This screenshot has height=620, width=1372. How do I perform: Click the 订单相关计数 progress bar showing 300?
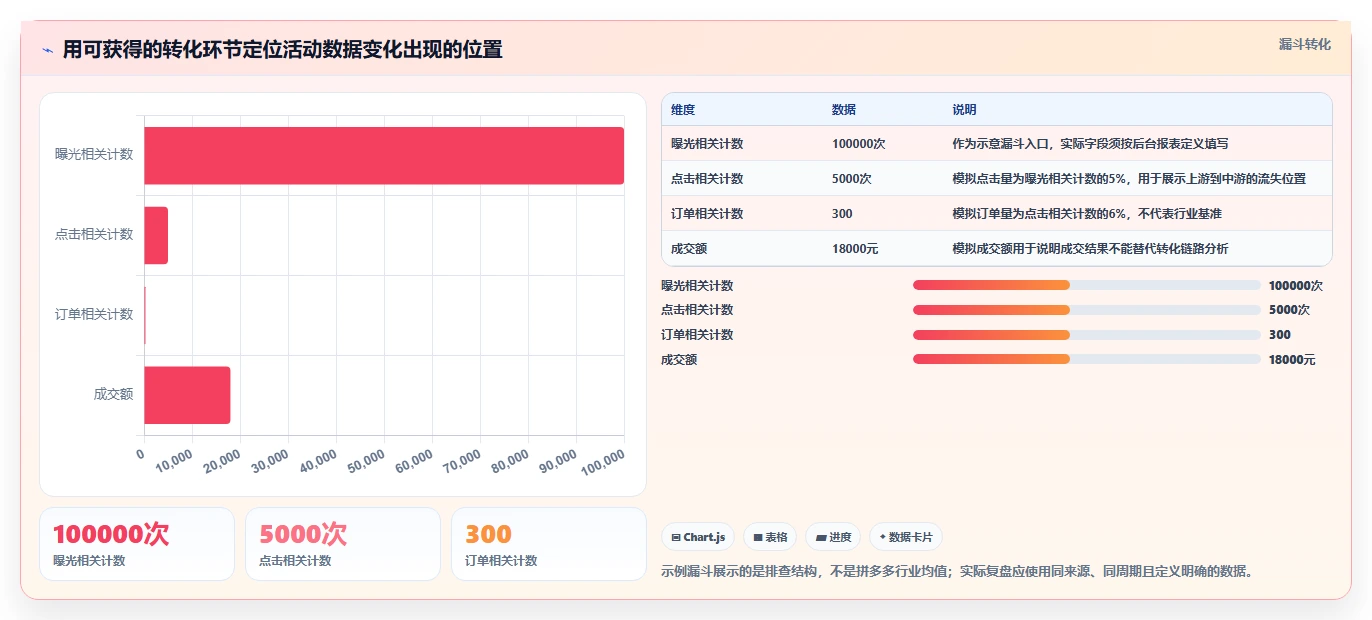[1086, 335]
